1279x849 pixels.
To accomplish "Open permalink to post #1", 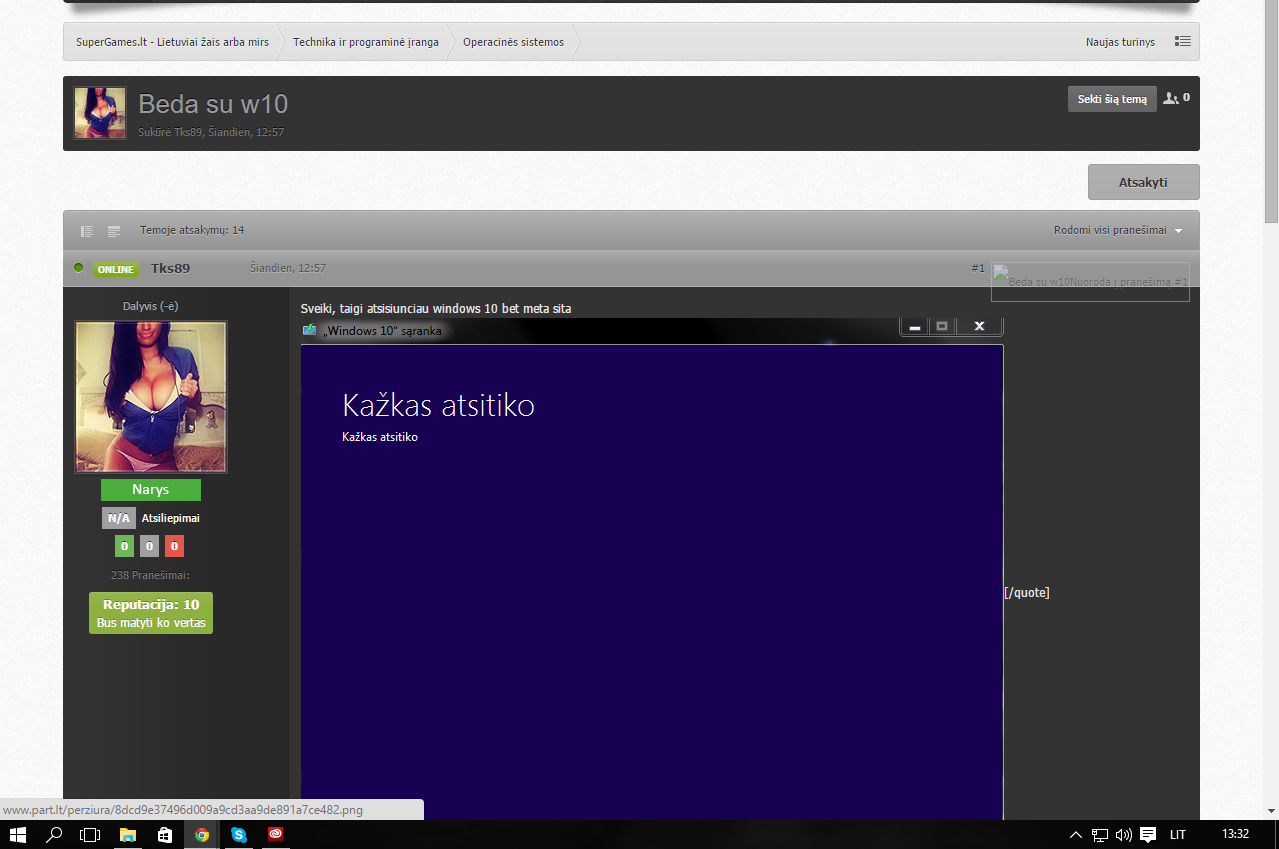I will pyautogui.click(x=978, y=268).
